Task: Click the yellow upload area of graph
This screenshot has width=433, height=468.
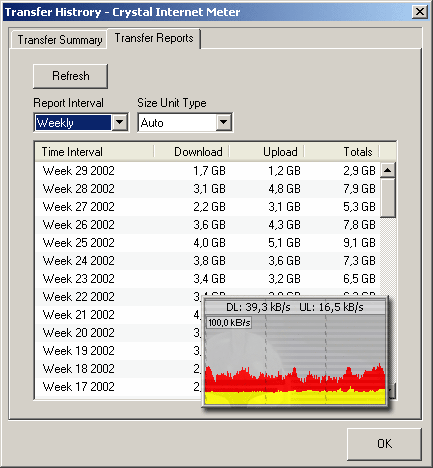Action: [295, 398]
